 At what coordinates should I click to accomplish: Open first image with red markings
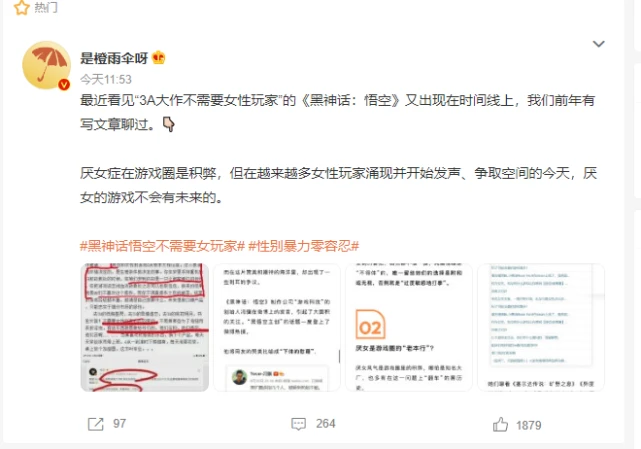[145, 328]
